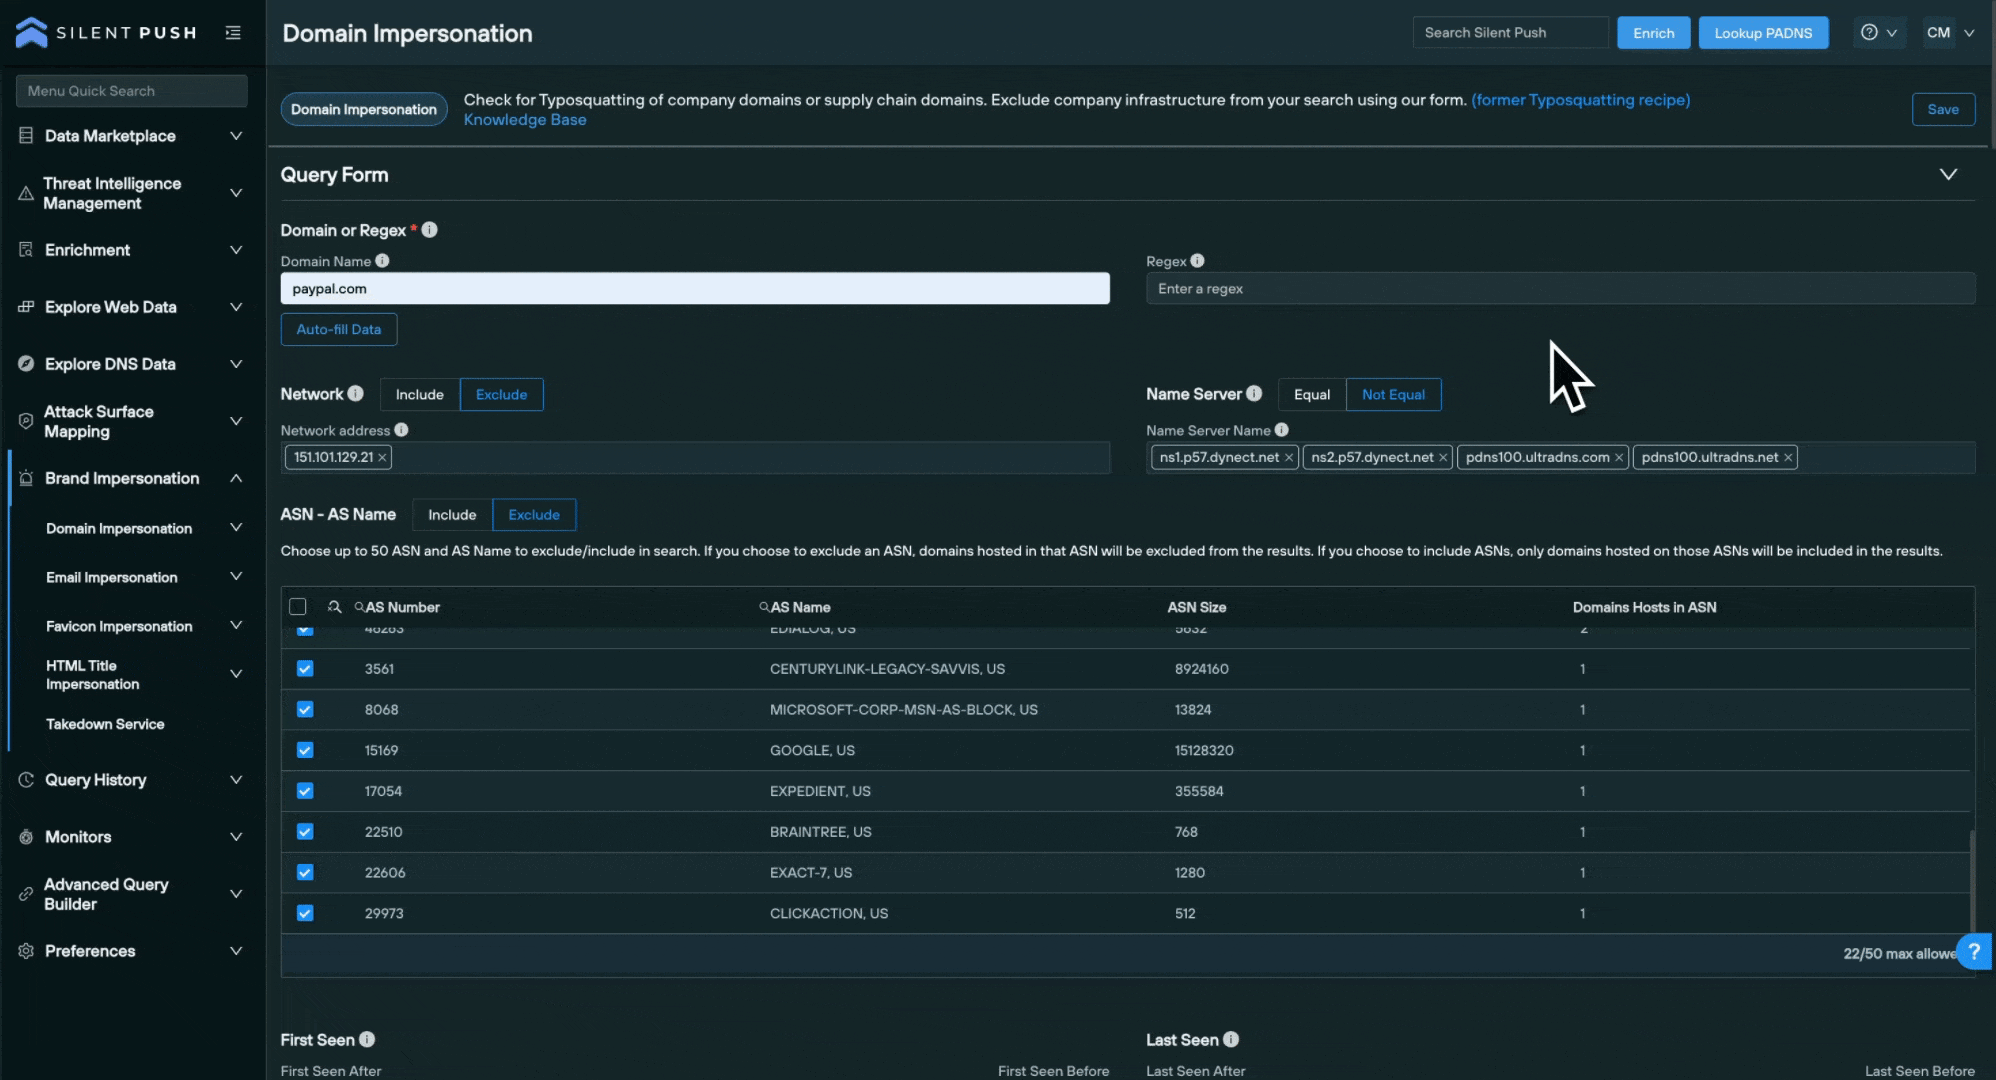Viewport: 1996px width, 1080px height.
Task: Expand the Data Marketplace menu chevron
Action: [x=236, y=136]
